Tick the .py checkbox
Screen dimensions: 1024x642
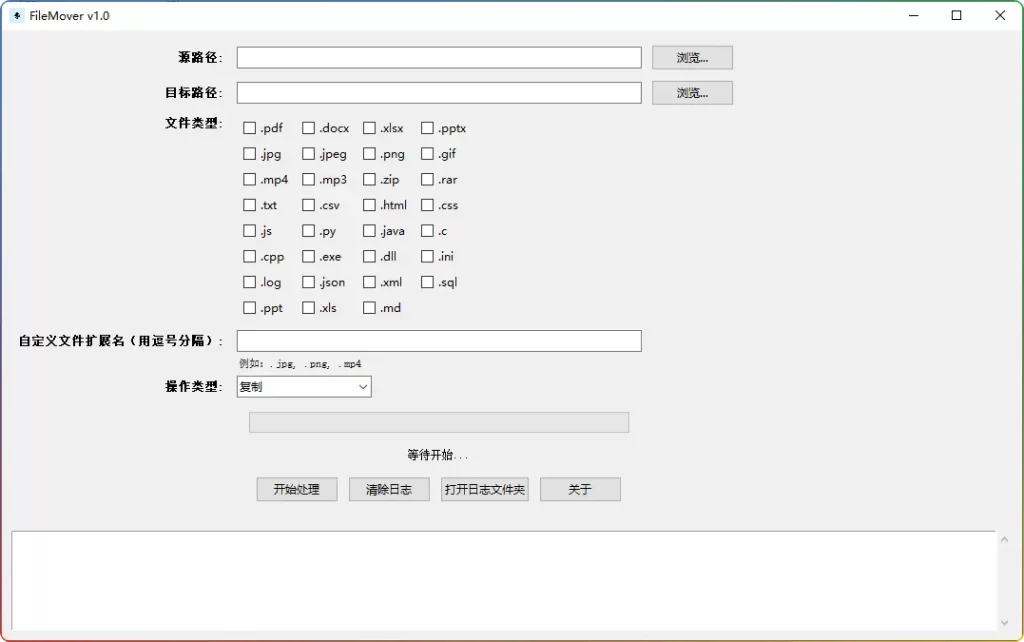309,231
